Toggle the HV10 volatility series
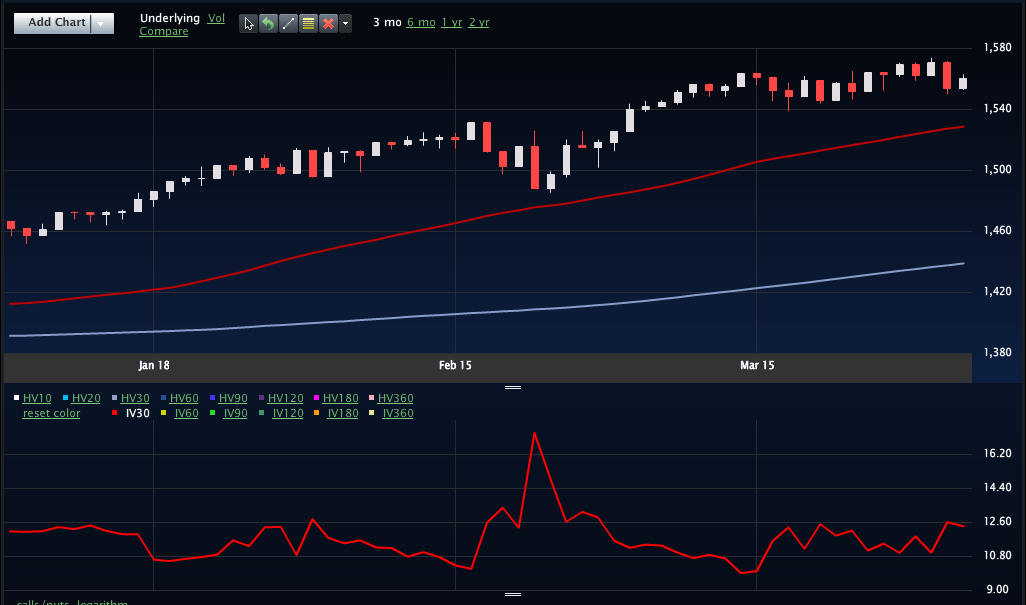The image size is (1026, 605). pos(37,398)
